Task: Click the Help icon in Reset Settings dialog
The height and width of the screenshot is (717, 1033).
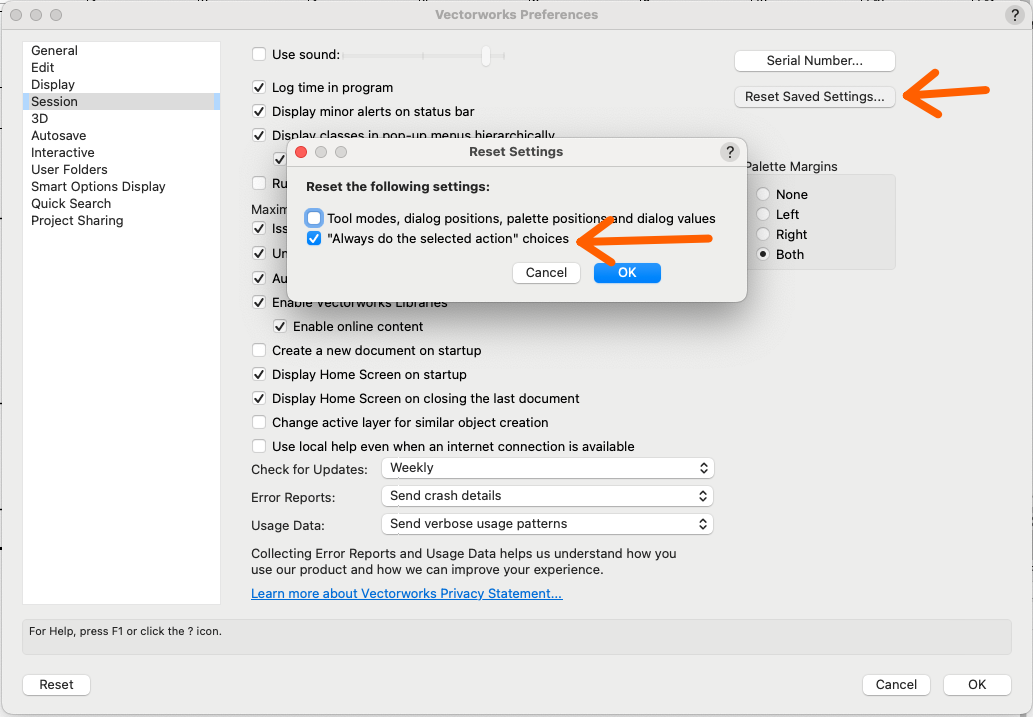Action: [x=730, y=152]
